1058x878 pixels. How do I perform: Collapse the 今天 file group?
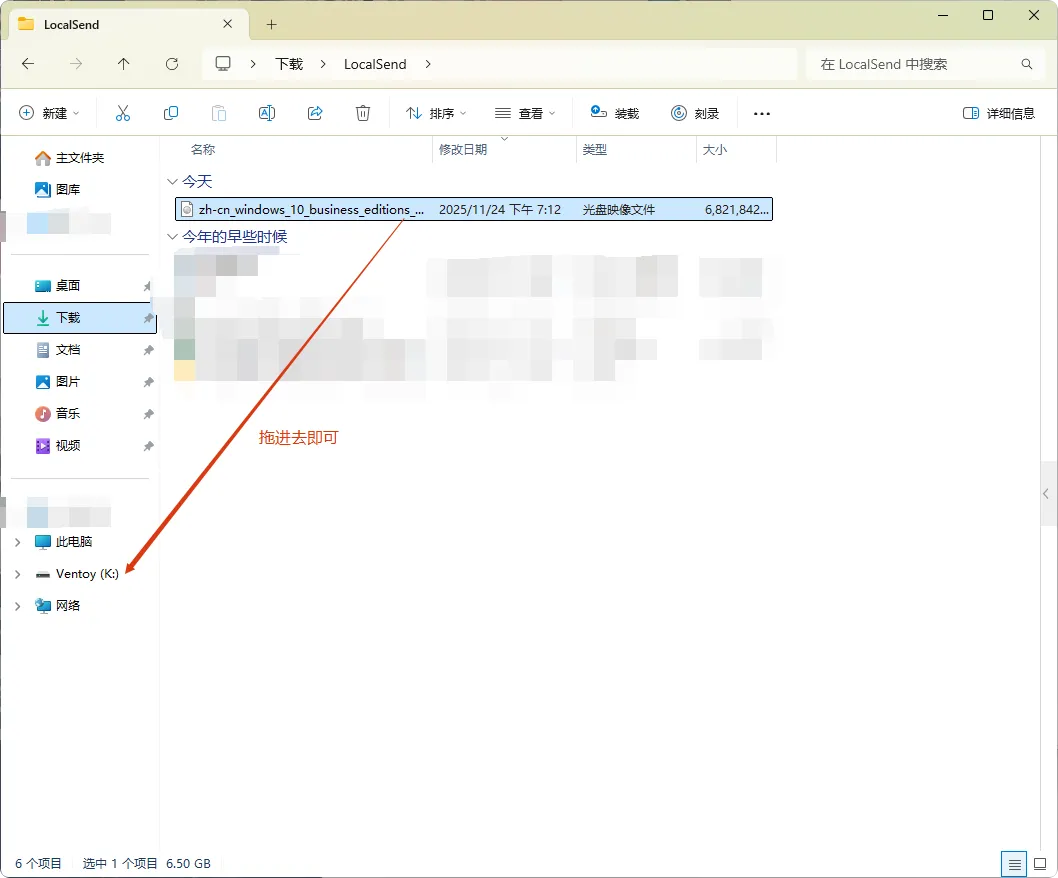172,182
